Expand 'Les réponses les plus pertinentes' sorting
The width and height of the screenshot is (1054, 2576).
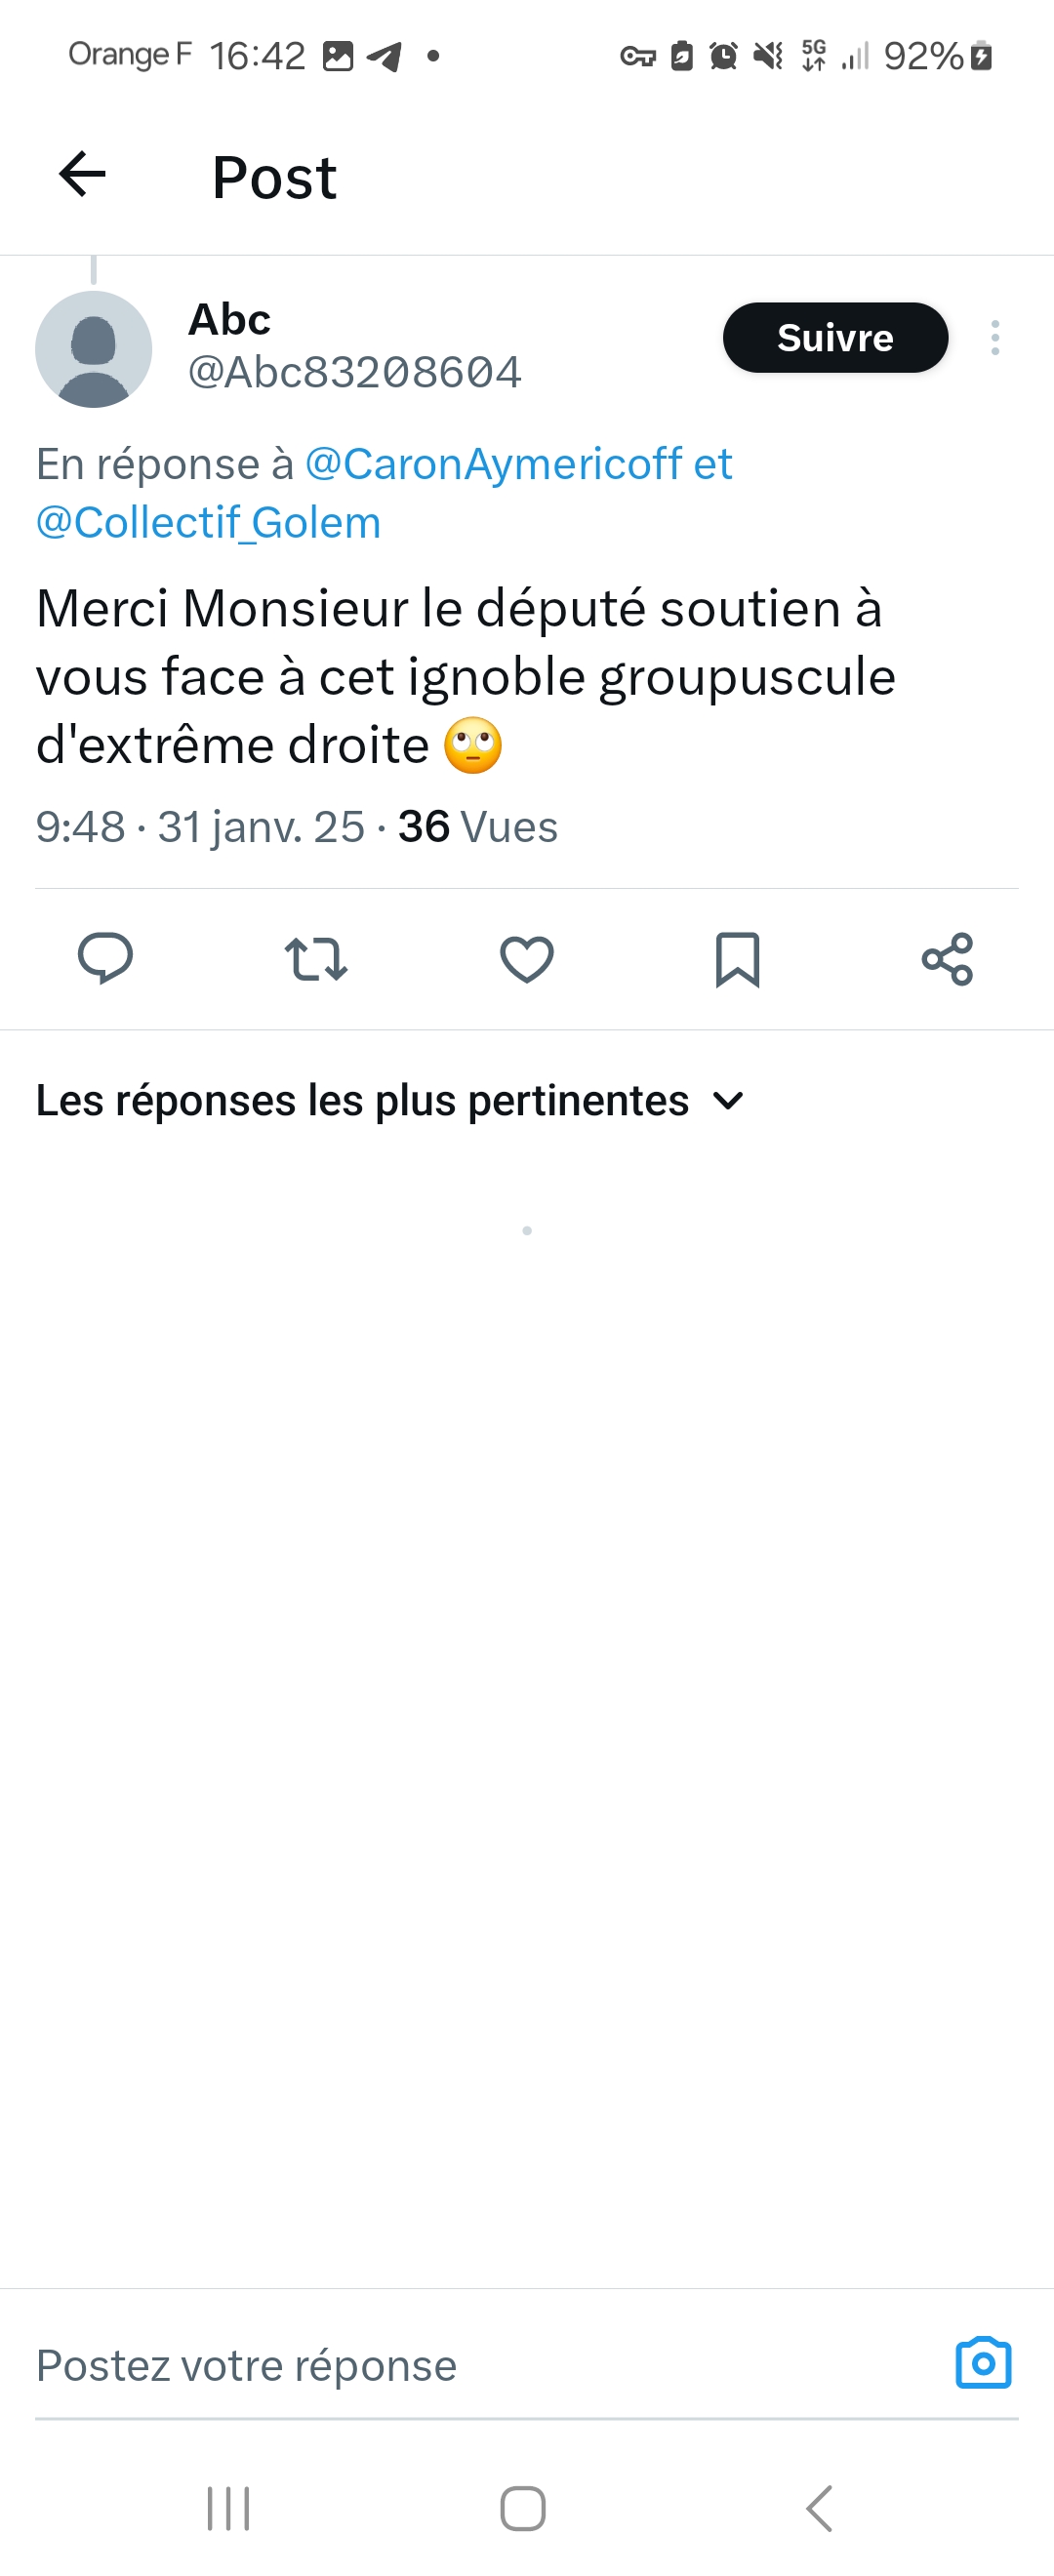click(362, 1100)
